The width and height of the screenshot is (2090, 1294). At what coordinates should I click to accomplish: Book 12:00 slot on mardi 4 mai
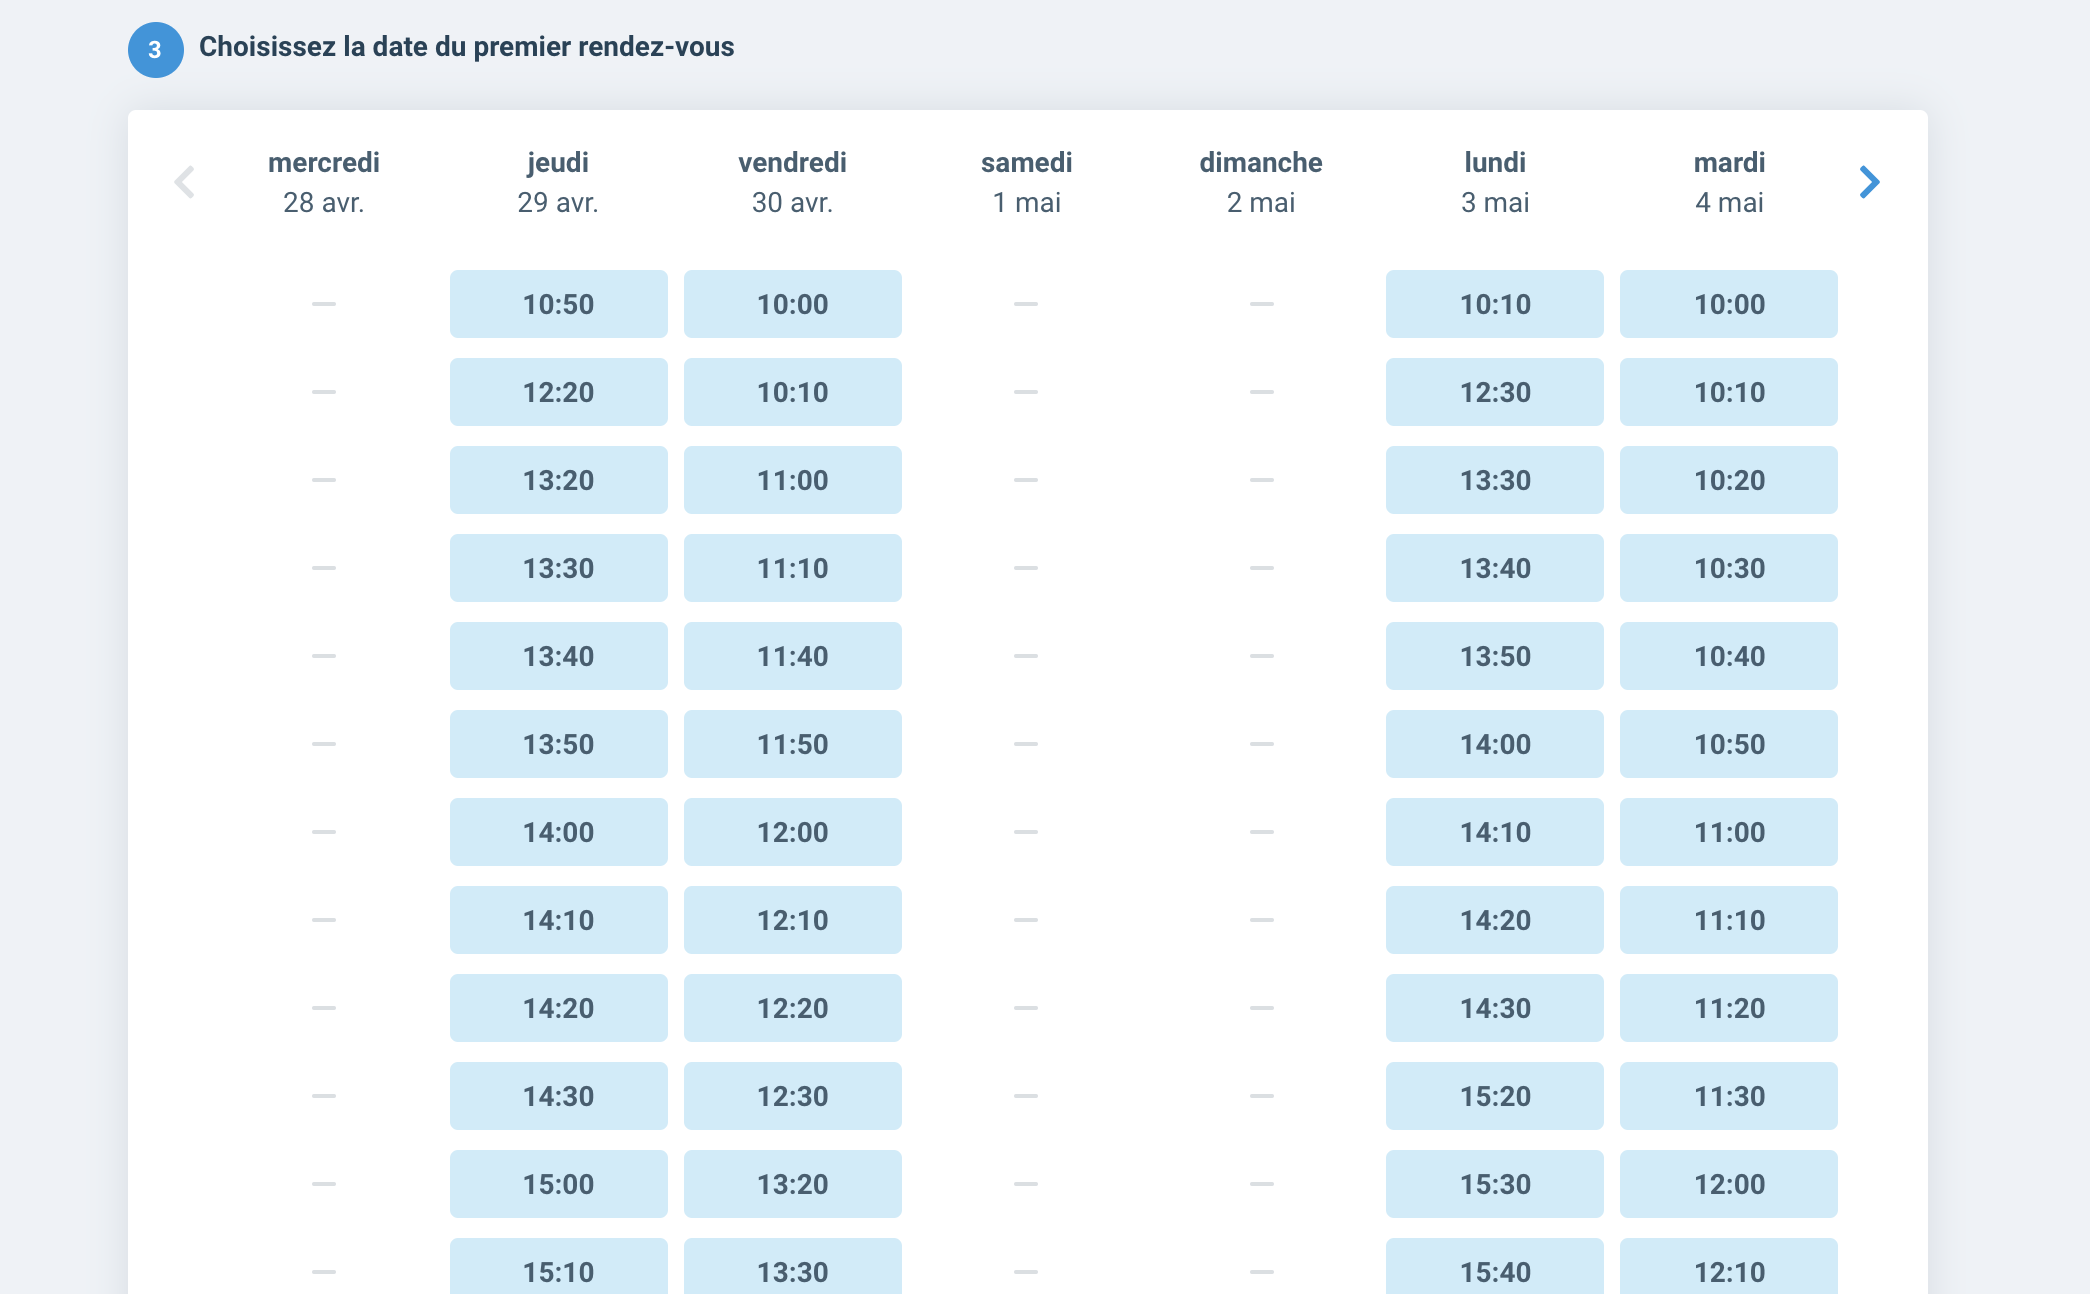coord(1728,1184)
